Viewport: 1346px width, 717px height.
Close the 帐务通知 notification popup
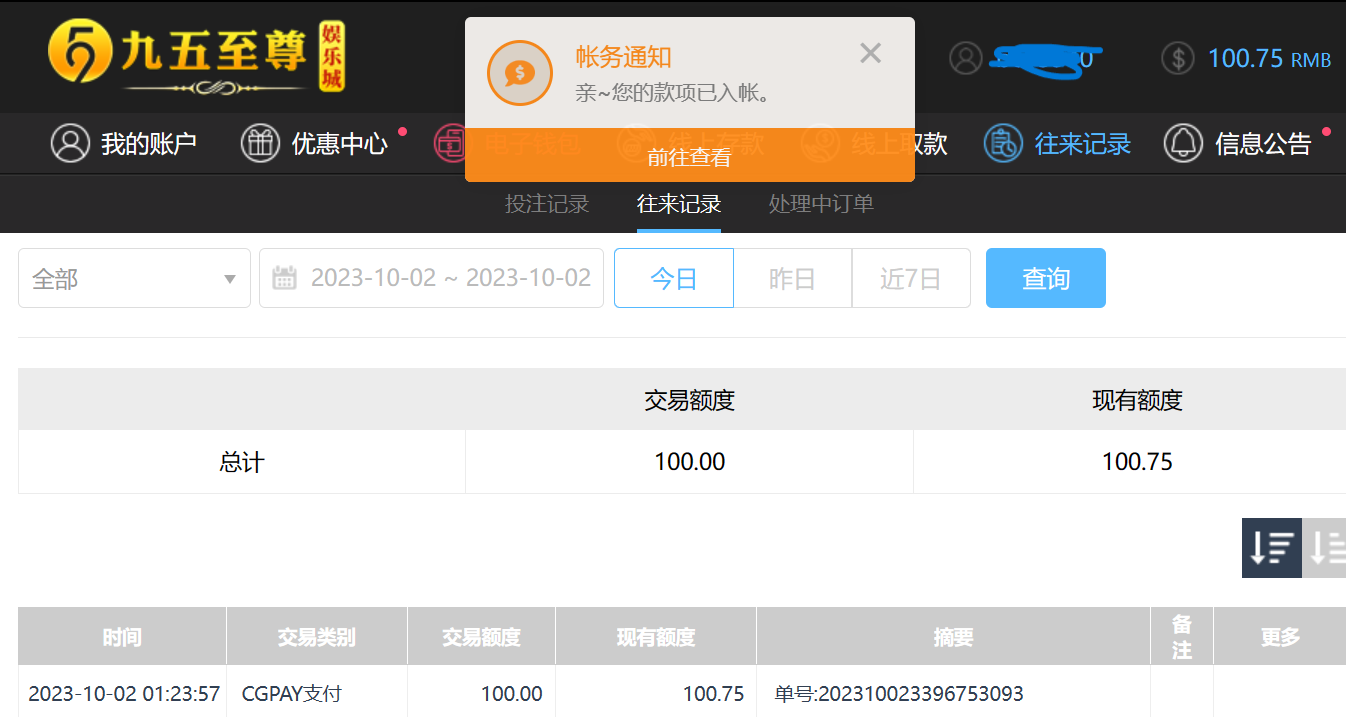(870, 54)
